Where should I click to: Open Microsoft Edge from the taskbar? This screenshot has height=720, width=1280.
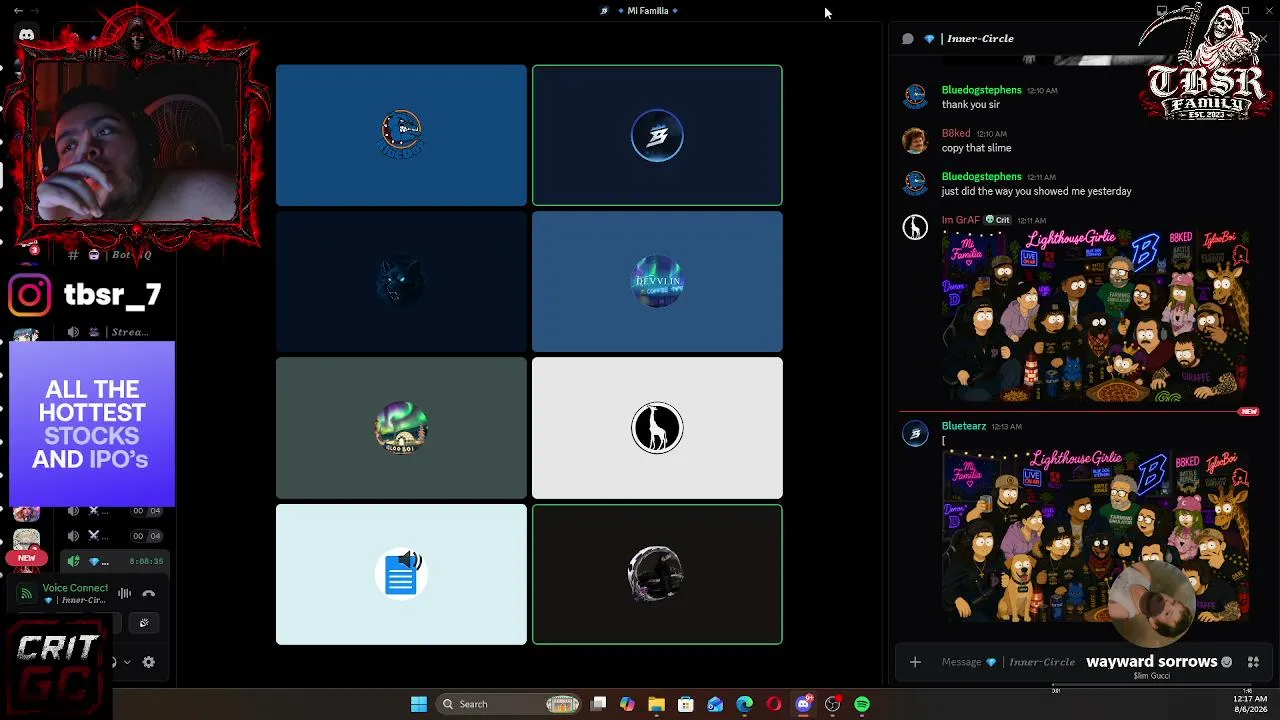coord(744,704)
